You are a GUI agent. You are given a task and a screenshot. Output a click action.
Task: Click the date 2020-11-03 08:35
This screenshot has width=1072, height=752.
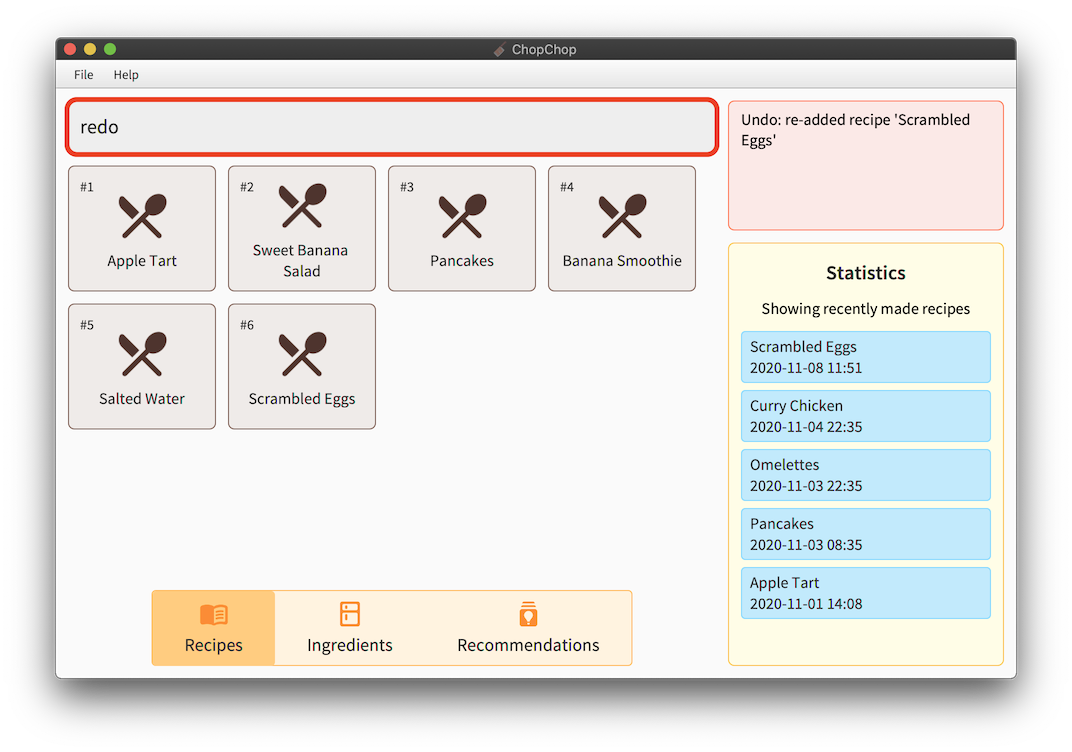point(806,546)
